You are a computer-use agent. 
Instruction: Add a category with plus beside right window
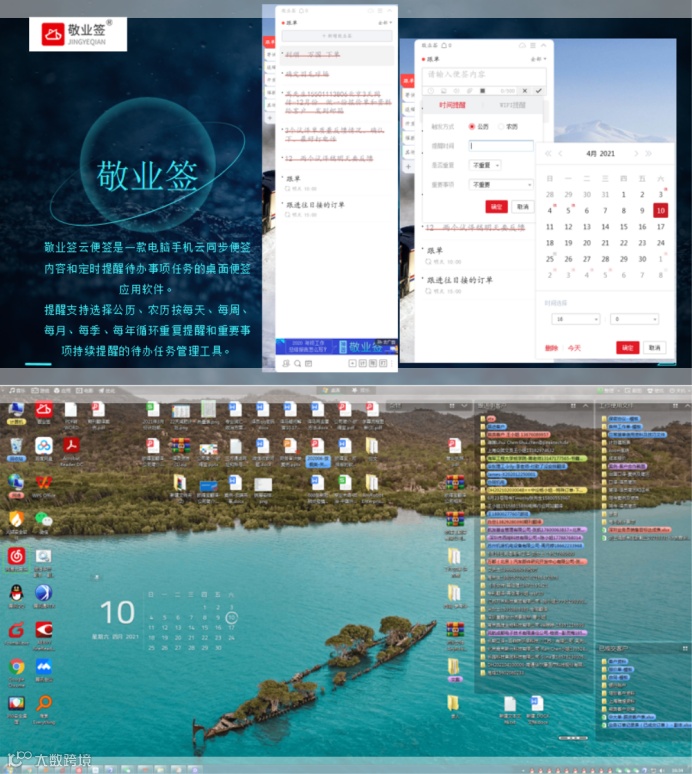(408, 167)
